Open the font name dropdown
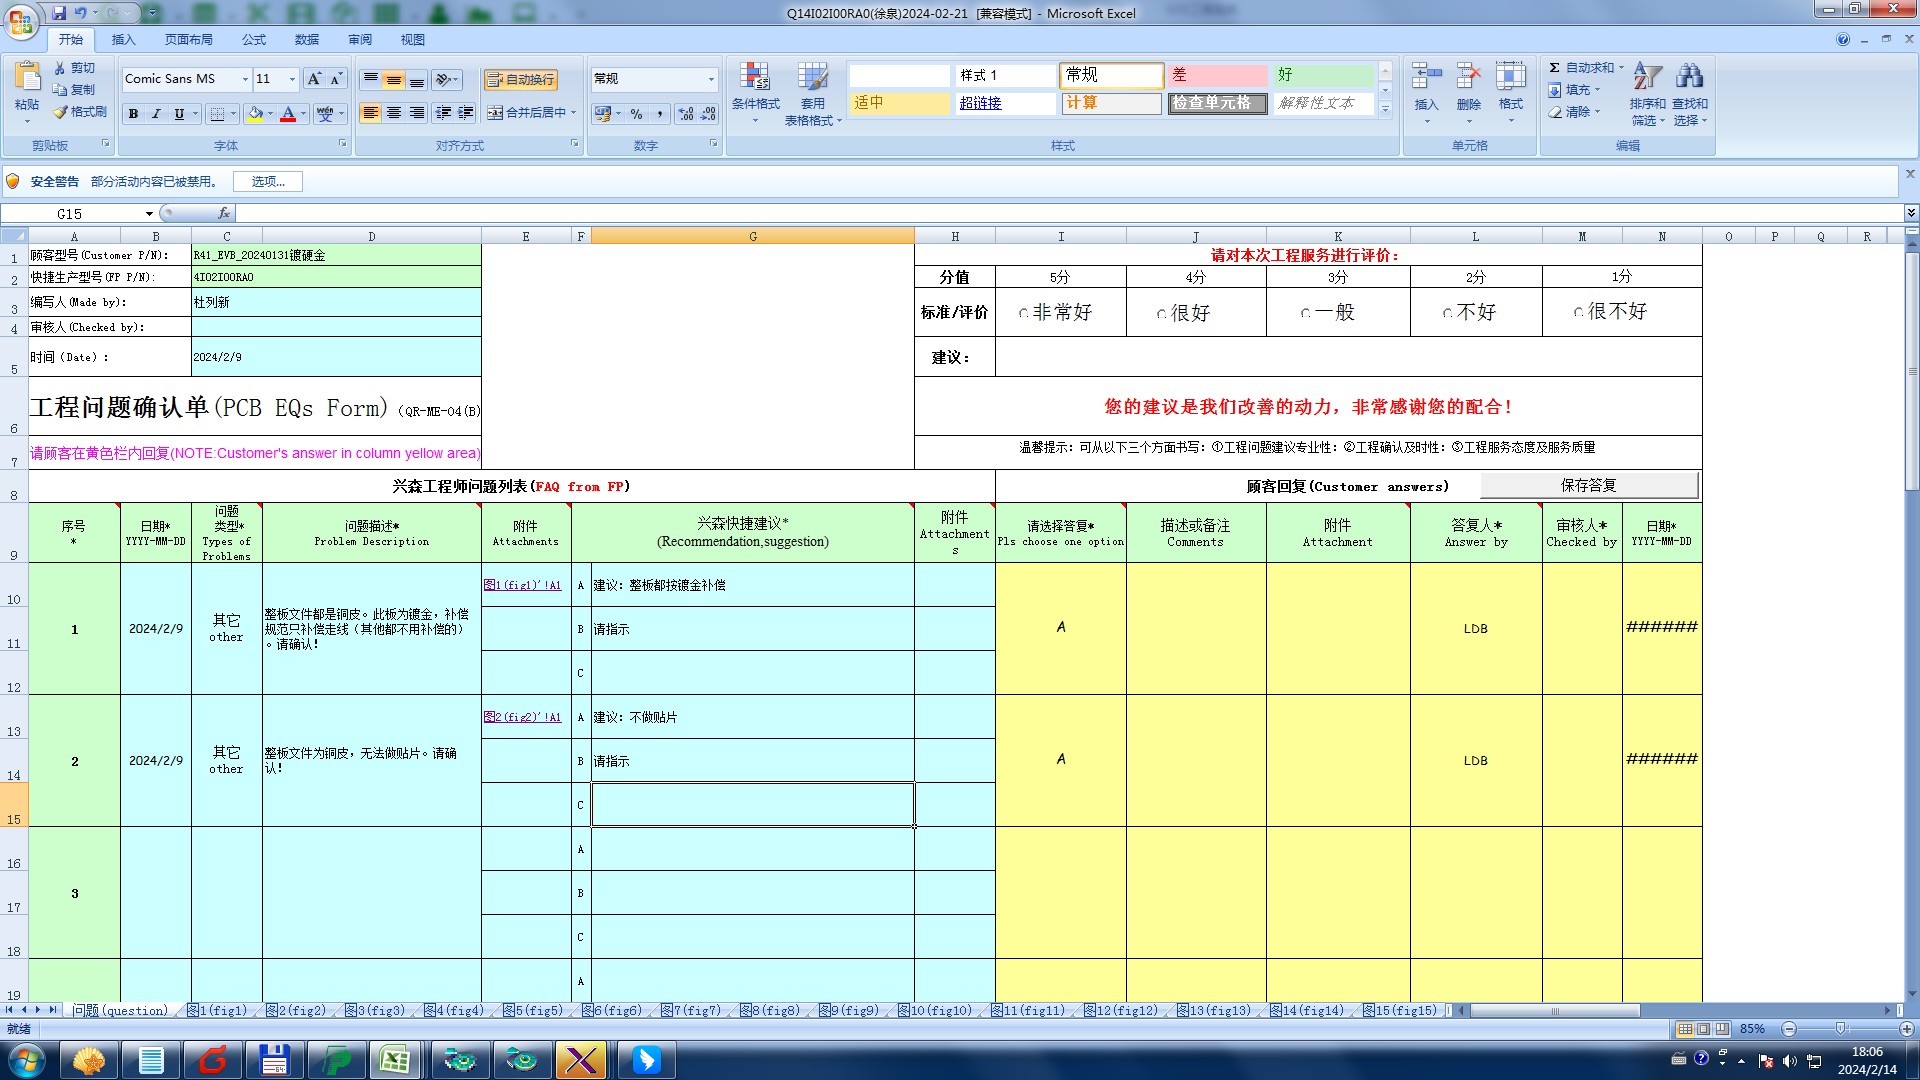The height and width of the screenshot is (1080, 1920). pyautogui.click(x=245, y=79)
